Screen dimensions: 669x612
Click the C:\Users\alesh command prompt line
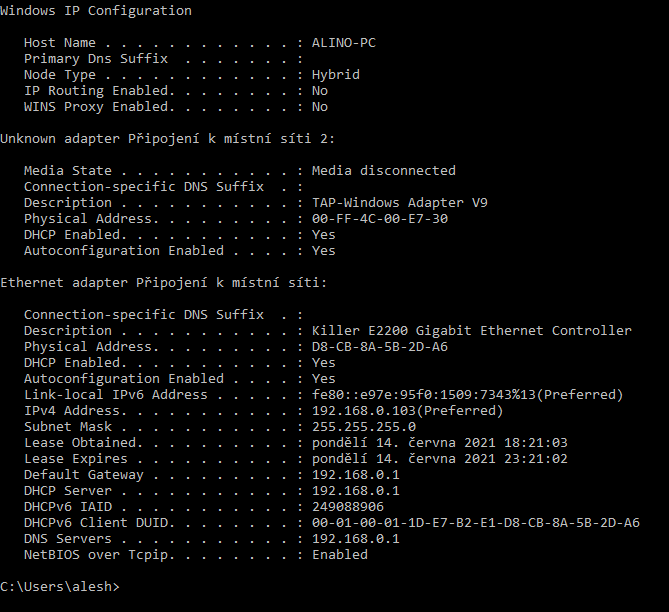pyautogui.click(x=59, y=587)
